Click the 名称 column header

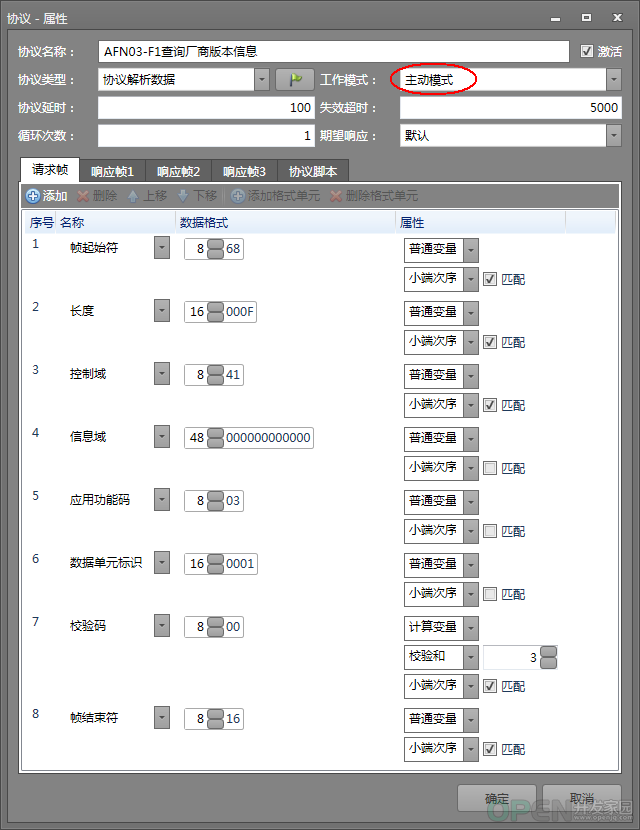tap(116, 223)
